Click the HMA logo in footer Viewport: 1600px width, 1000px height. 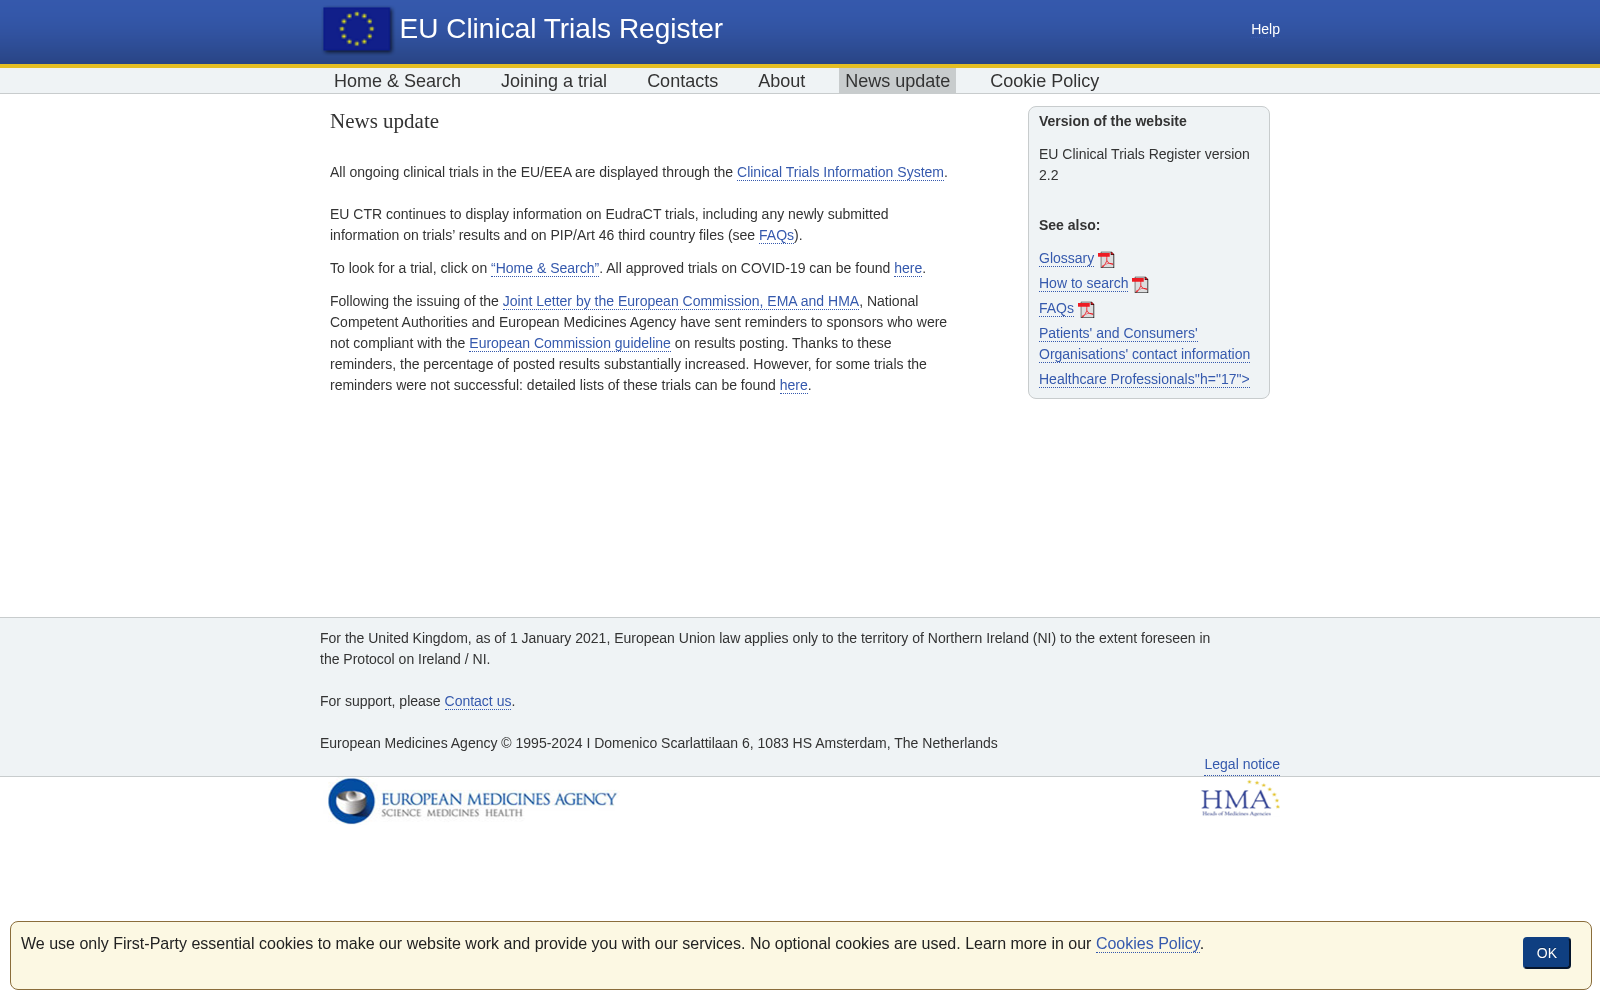(1240, 799)
